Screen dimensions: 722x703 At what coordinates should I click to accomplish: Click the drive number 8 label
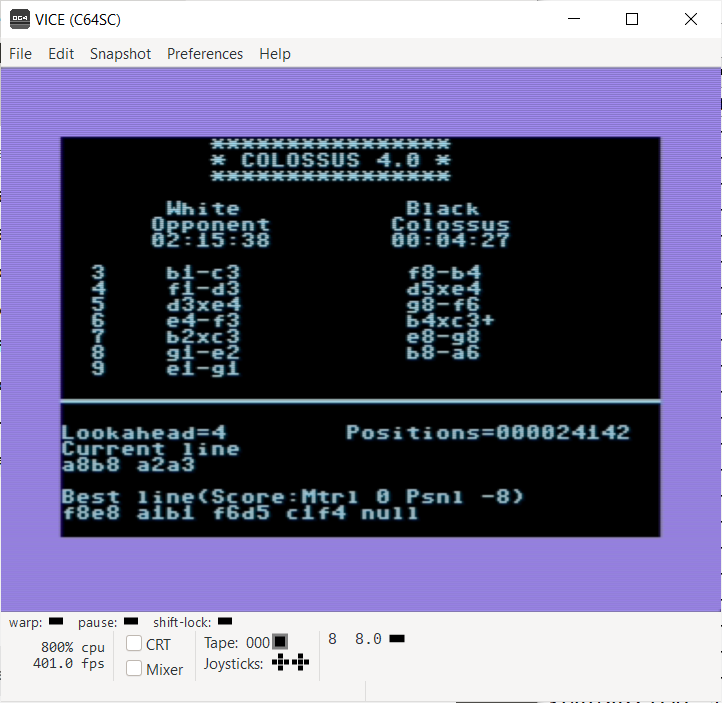click(x=332, y=639)
